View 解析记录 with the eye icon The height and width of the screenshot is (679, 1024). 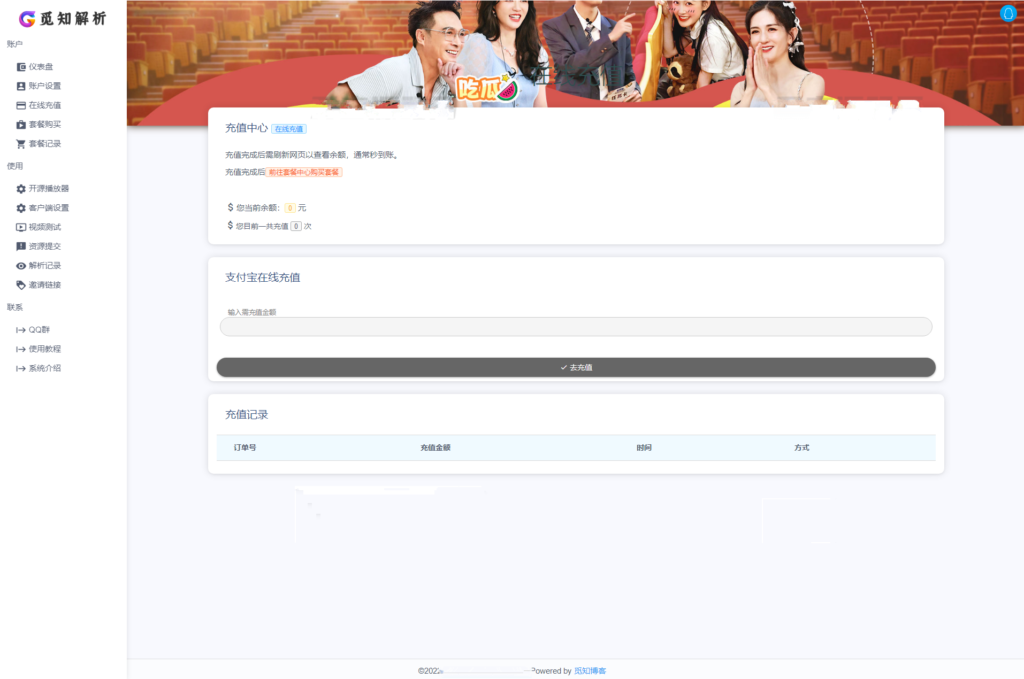(42, 265)
